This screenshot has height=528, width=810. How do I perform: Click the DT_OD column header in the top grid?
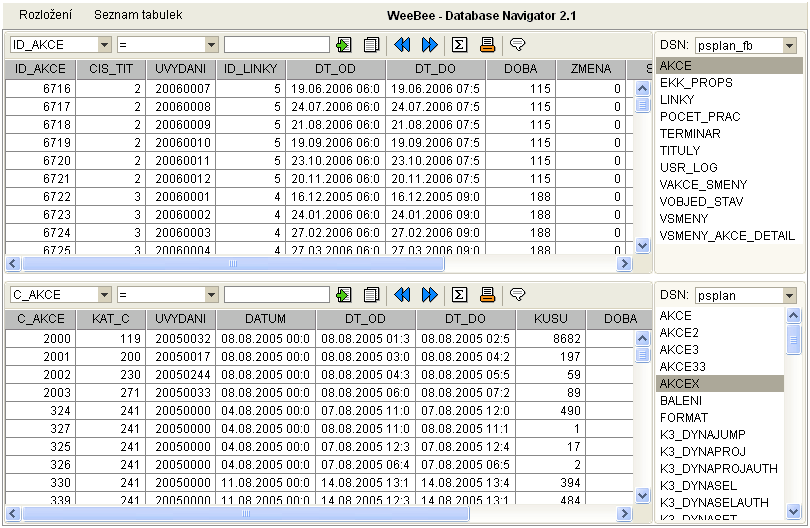(x=336, y=69)
